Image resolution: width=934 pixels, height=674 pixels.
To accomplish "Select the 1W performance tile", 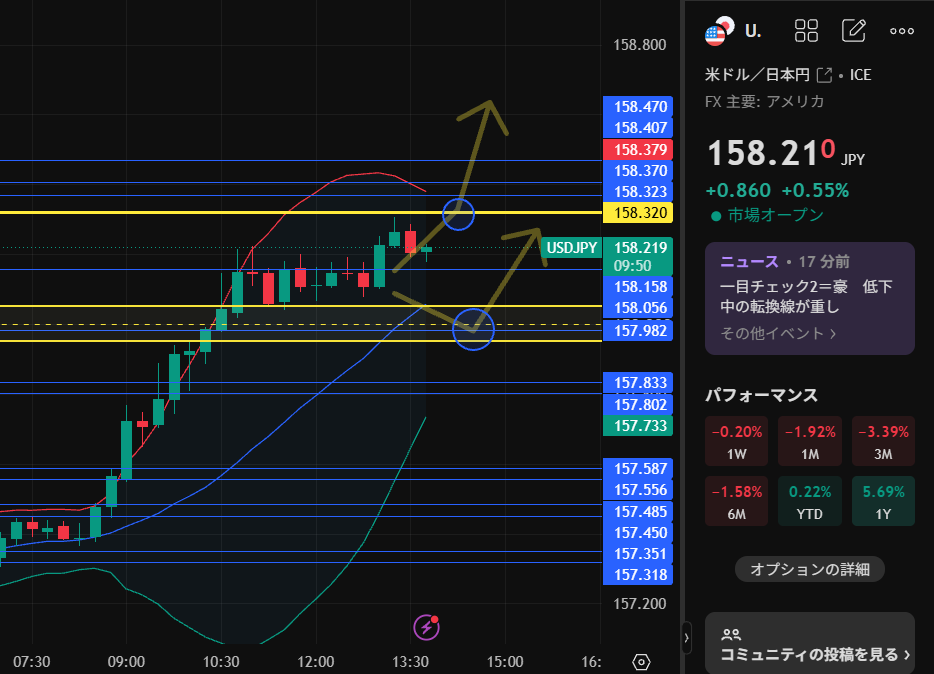I will click(736, 441).
